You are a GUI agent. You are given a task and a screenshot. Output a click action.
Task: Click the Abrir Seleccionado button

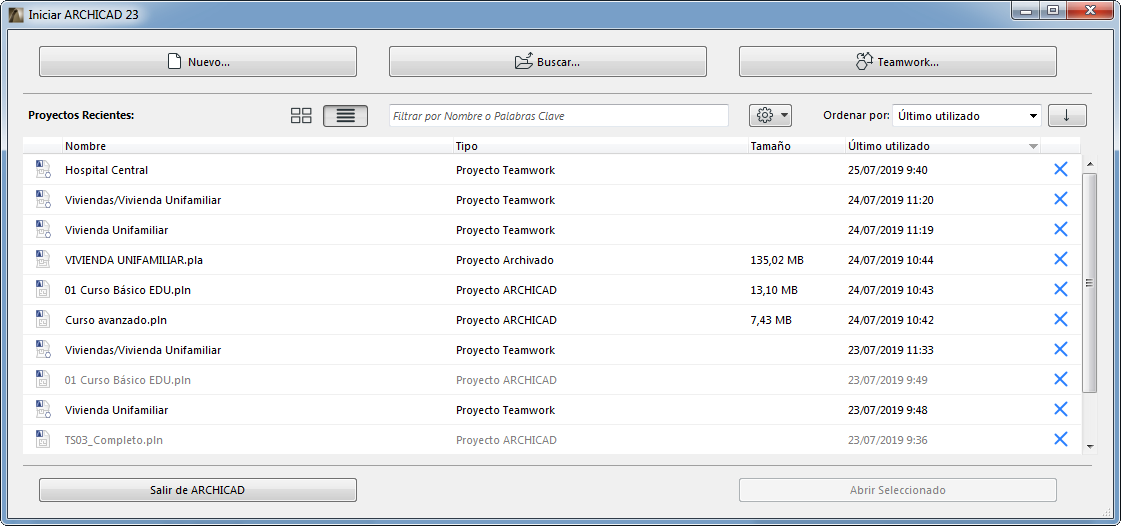(897, 490)
